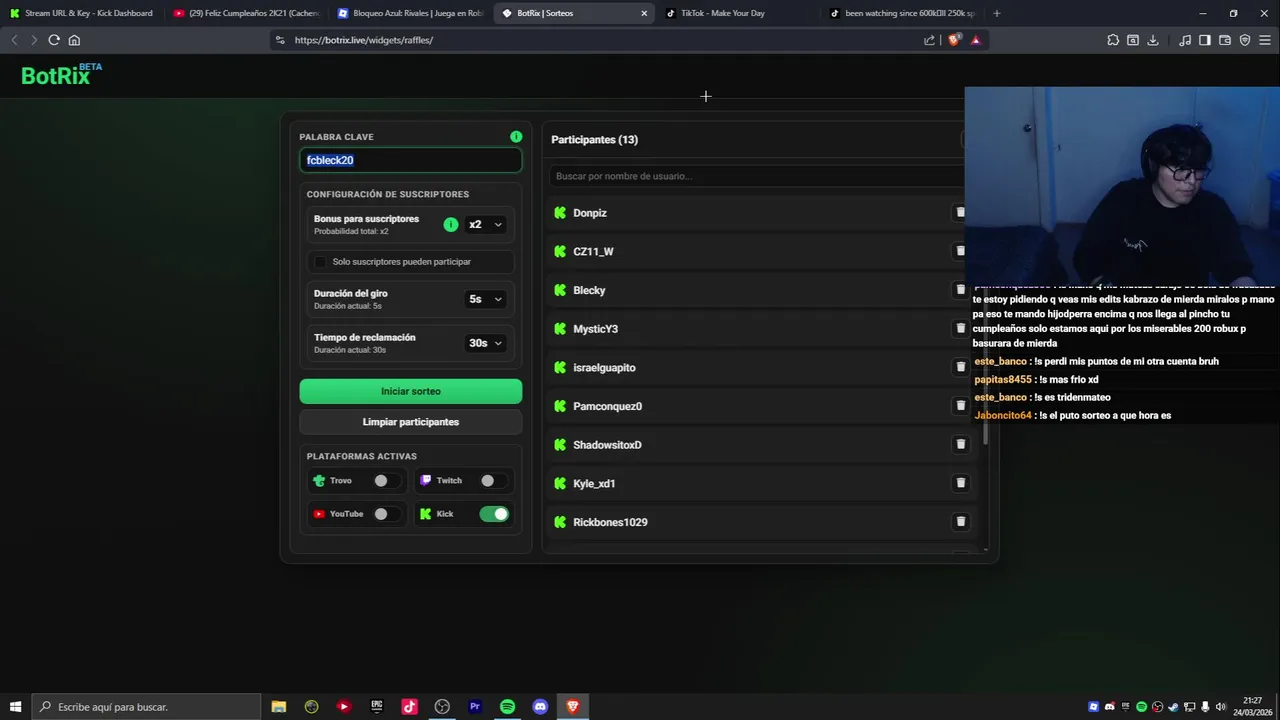Open Spotify from the taskbar

tap(507, 707)
